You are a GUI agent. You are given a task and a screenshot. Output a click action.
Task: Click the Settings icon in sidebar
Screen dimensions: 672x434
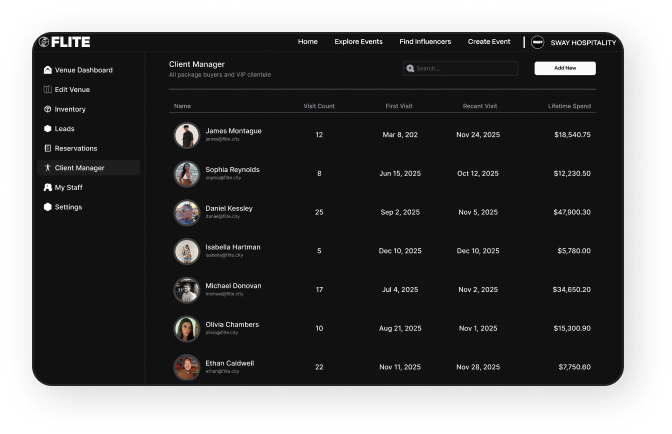tap(47, 207)
